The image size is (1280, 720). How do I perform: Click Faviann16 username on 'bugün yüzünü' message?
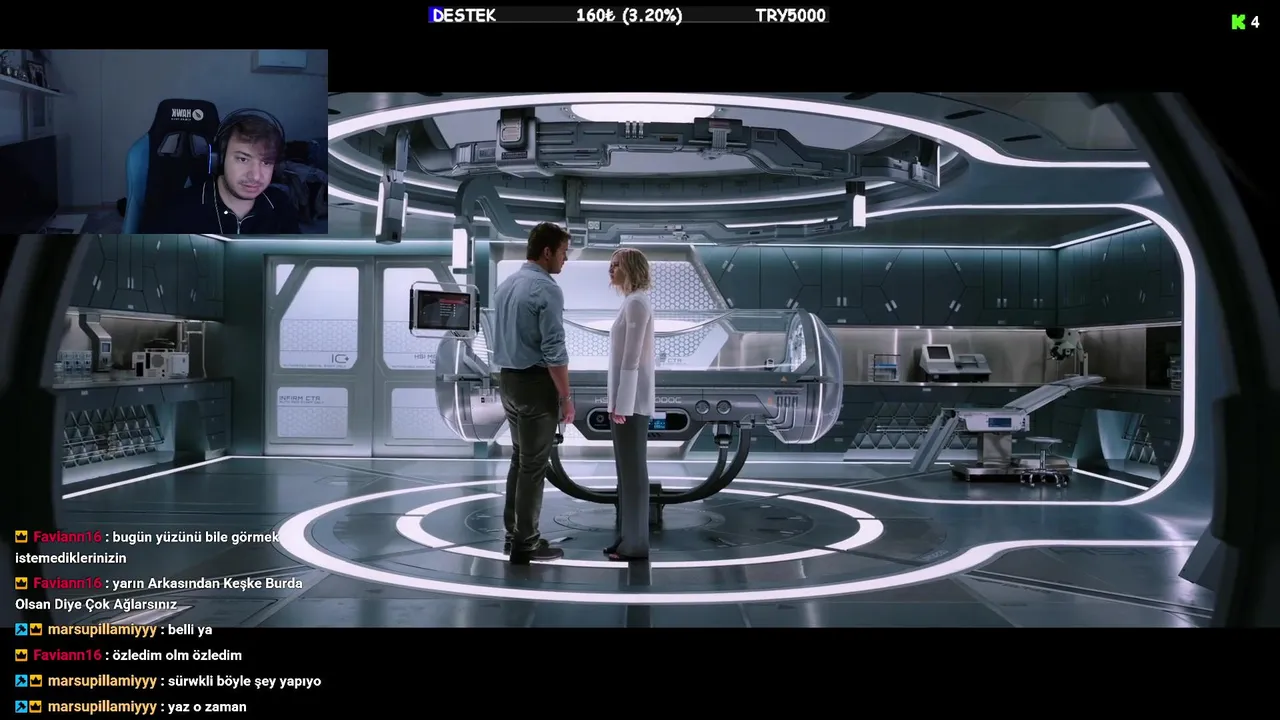tap(67, 537)
